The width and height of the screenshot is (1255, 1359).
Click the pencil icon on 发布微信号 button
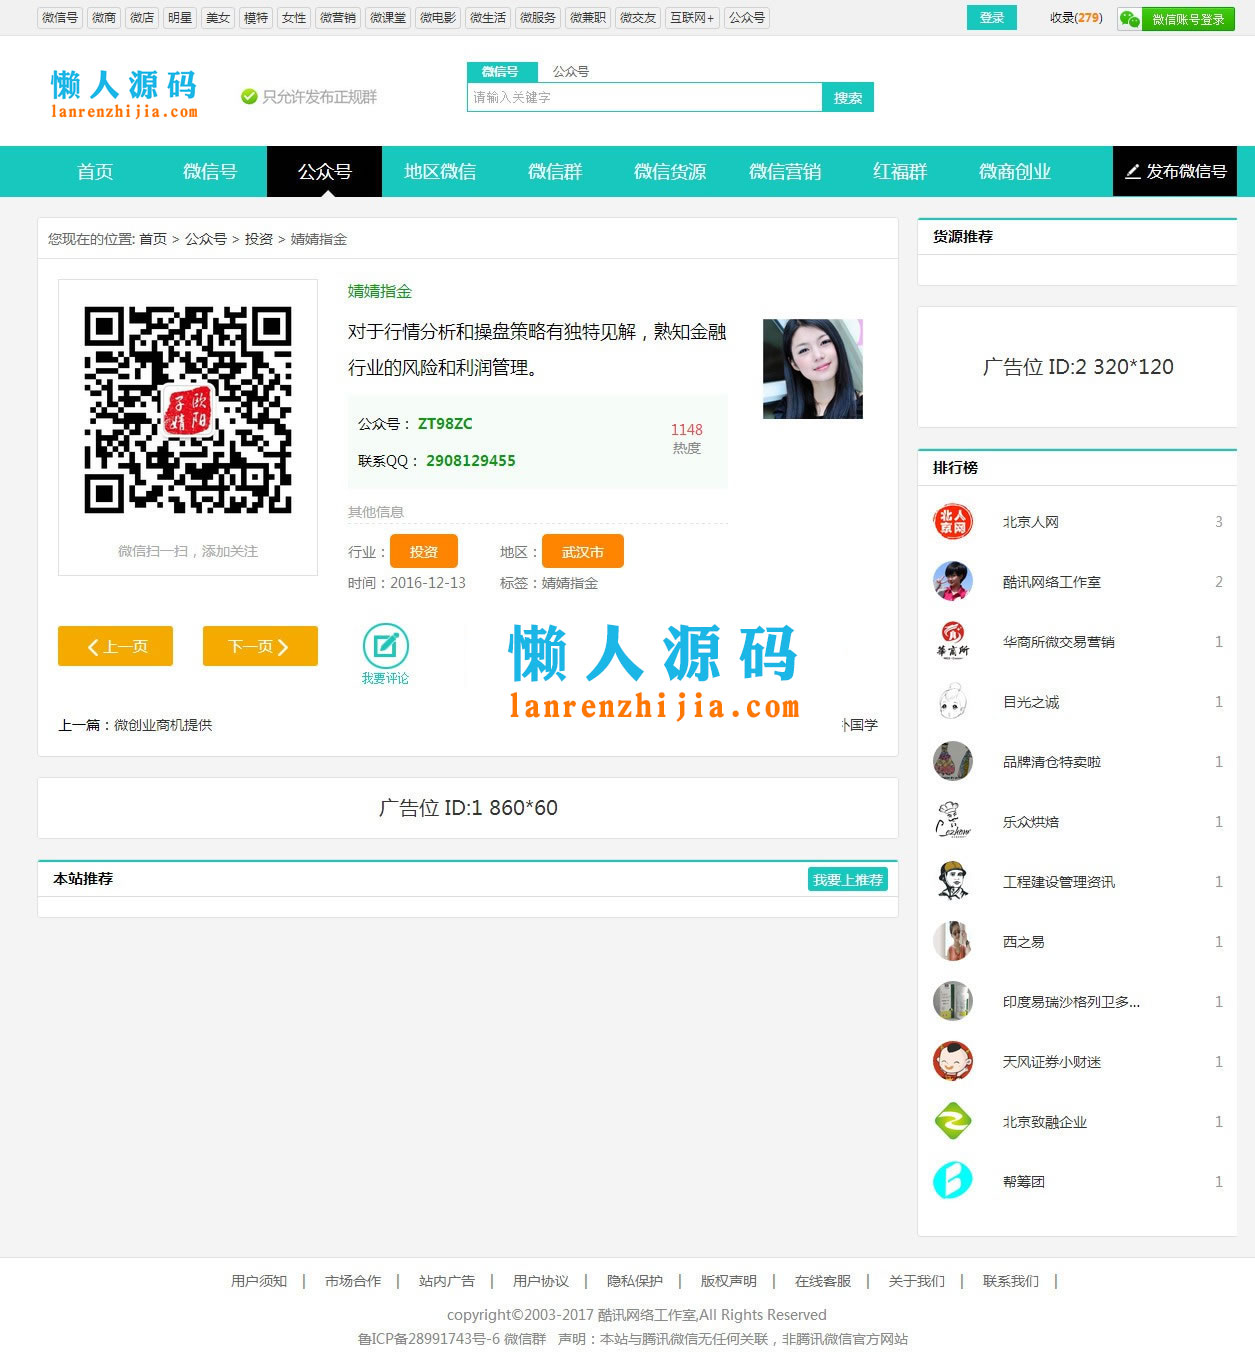tap(1133, 171)
